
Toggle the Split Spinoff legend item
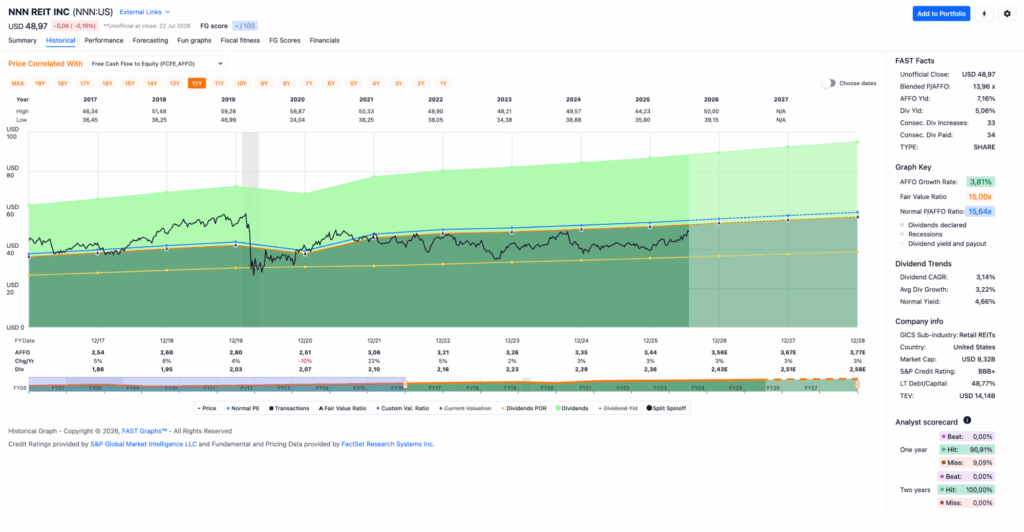[666, 408]
